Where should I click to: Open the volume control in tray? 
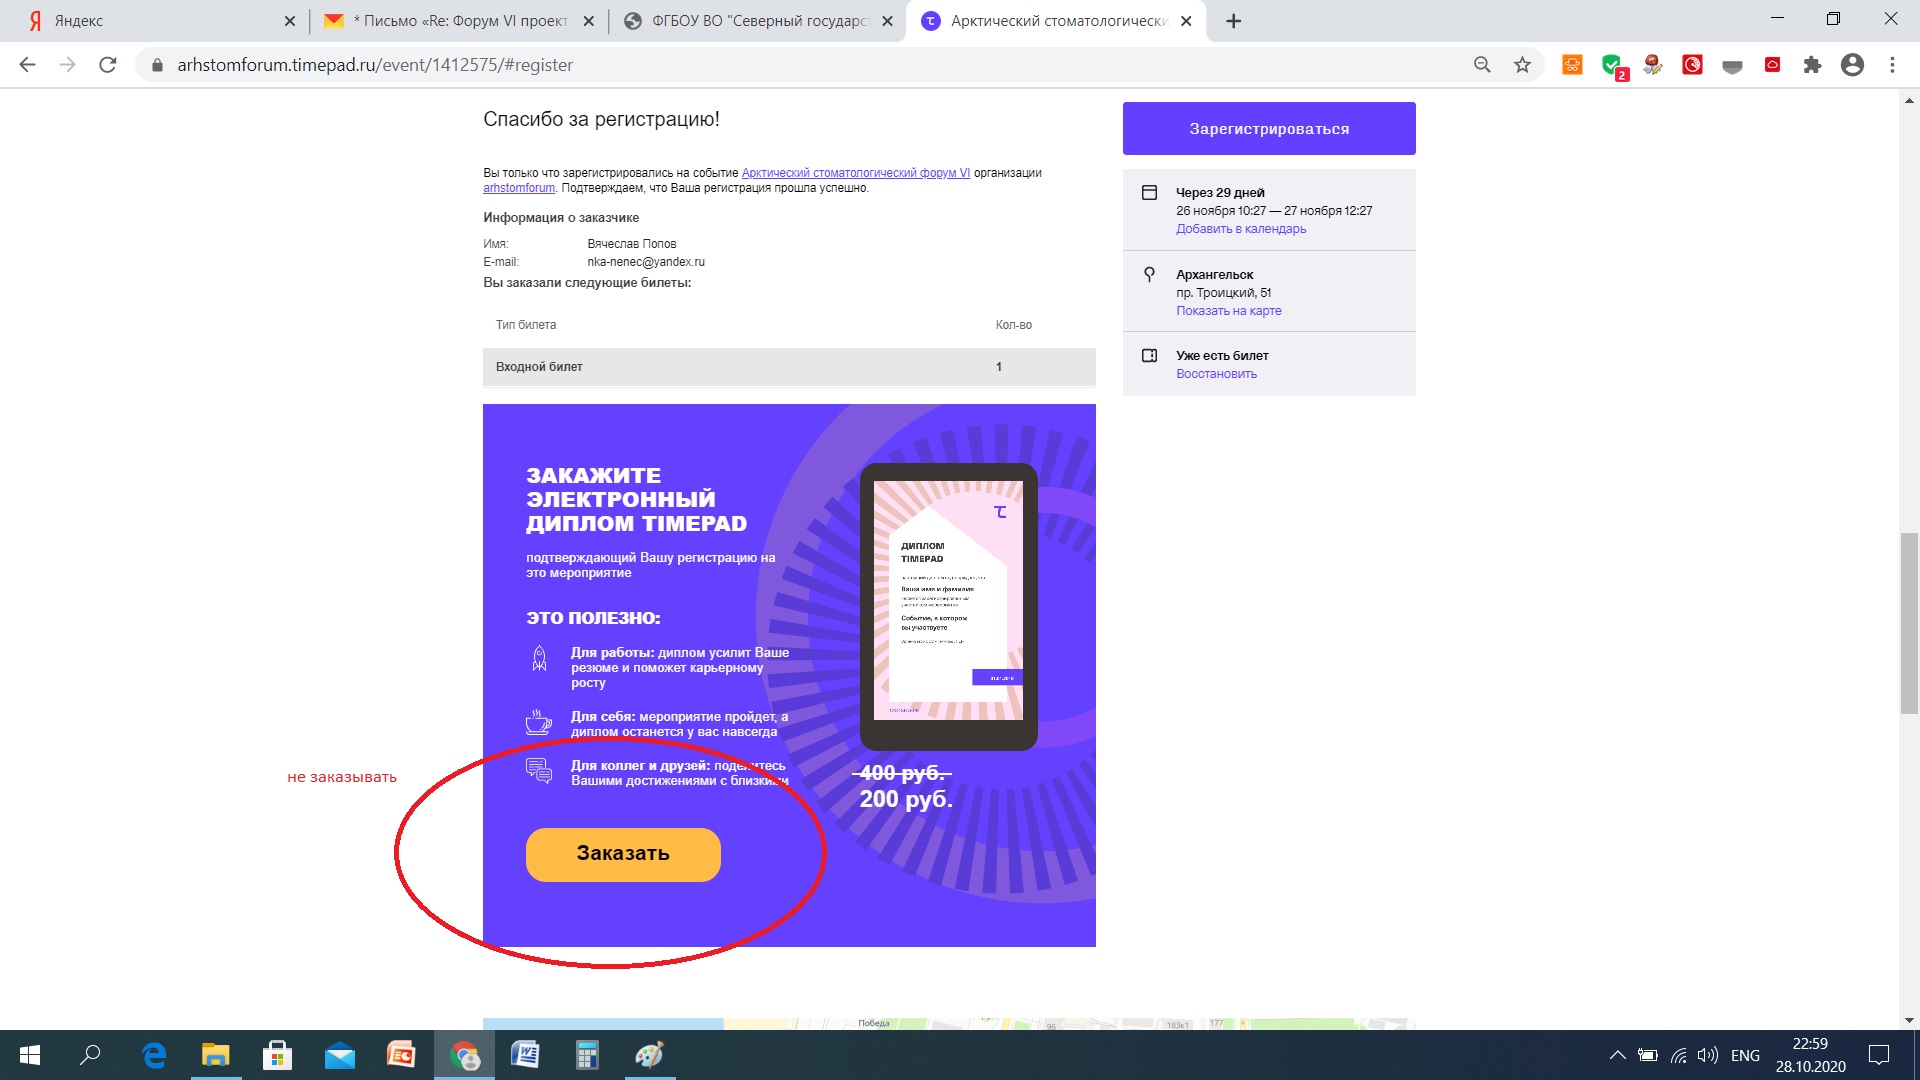point(1708,1055)
